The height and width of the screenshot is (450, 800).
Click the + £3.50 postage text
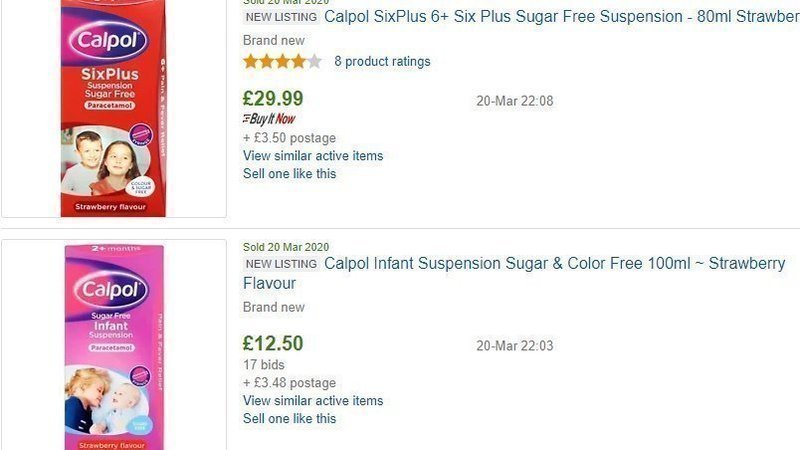click(289, 138)
